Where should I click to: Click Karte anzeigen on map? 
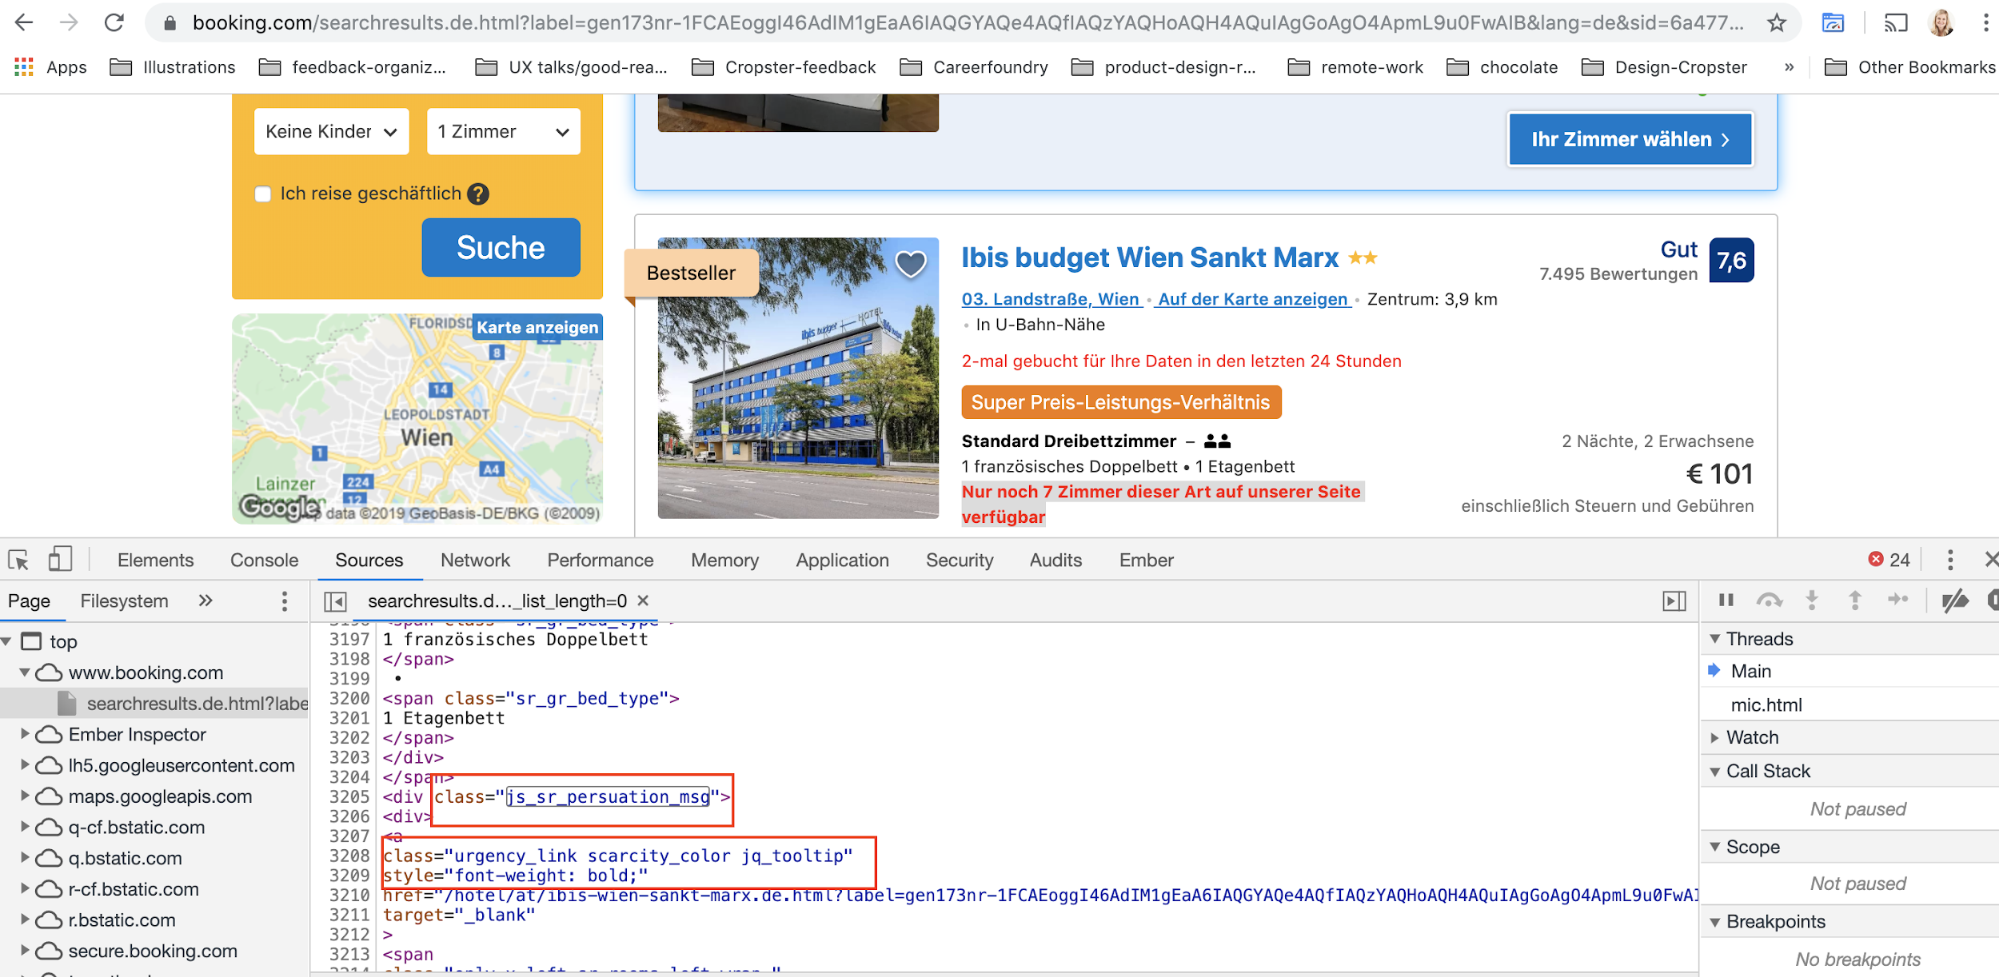(x=537, y=327)
